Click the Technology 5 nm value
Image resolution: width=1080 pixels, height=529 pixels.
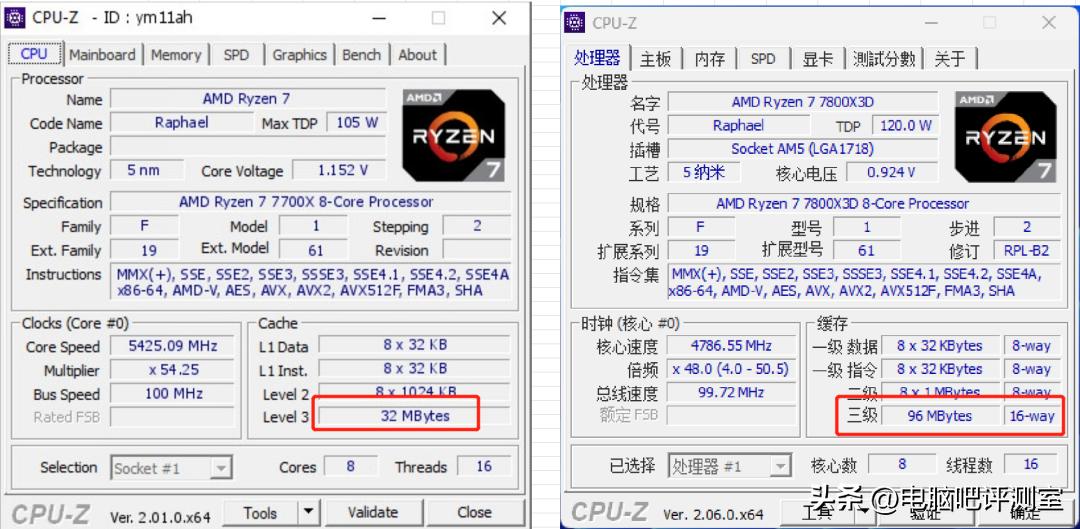[x=147, y=170]
